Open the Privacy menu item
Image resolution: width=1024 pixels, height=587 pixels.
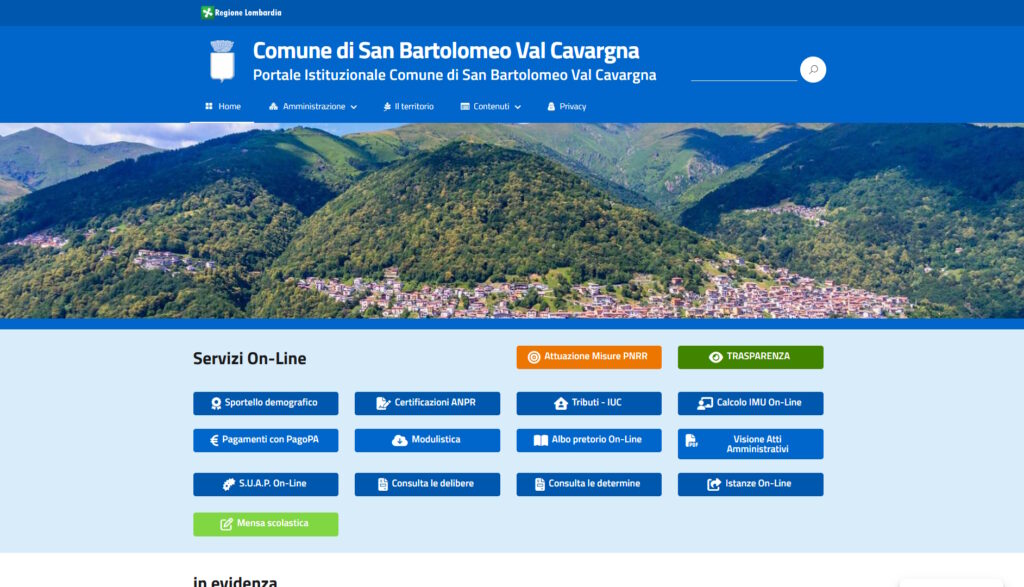(x=566, y=106)
